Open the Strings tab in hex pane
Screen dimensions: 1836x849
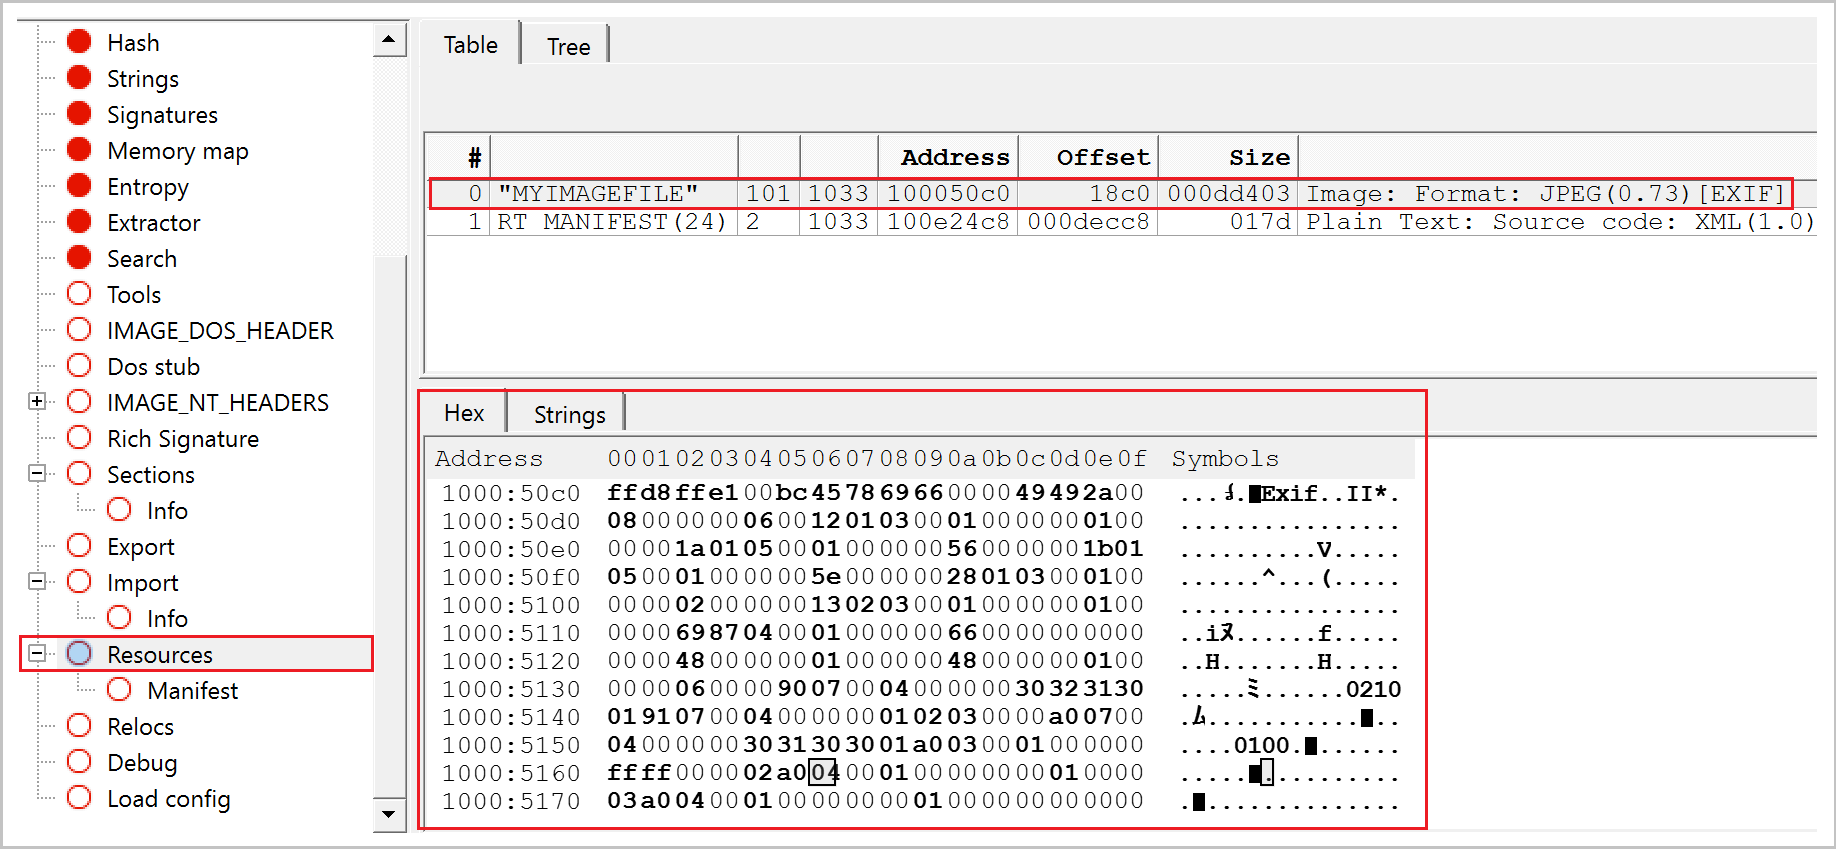(x=569, y=414)
